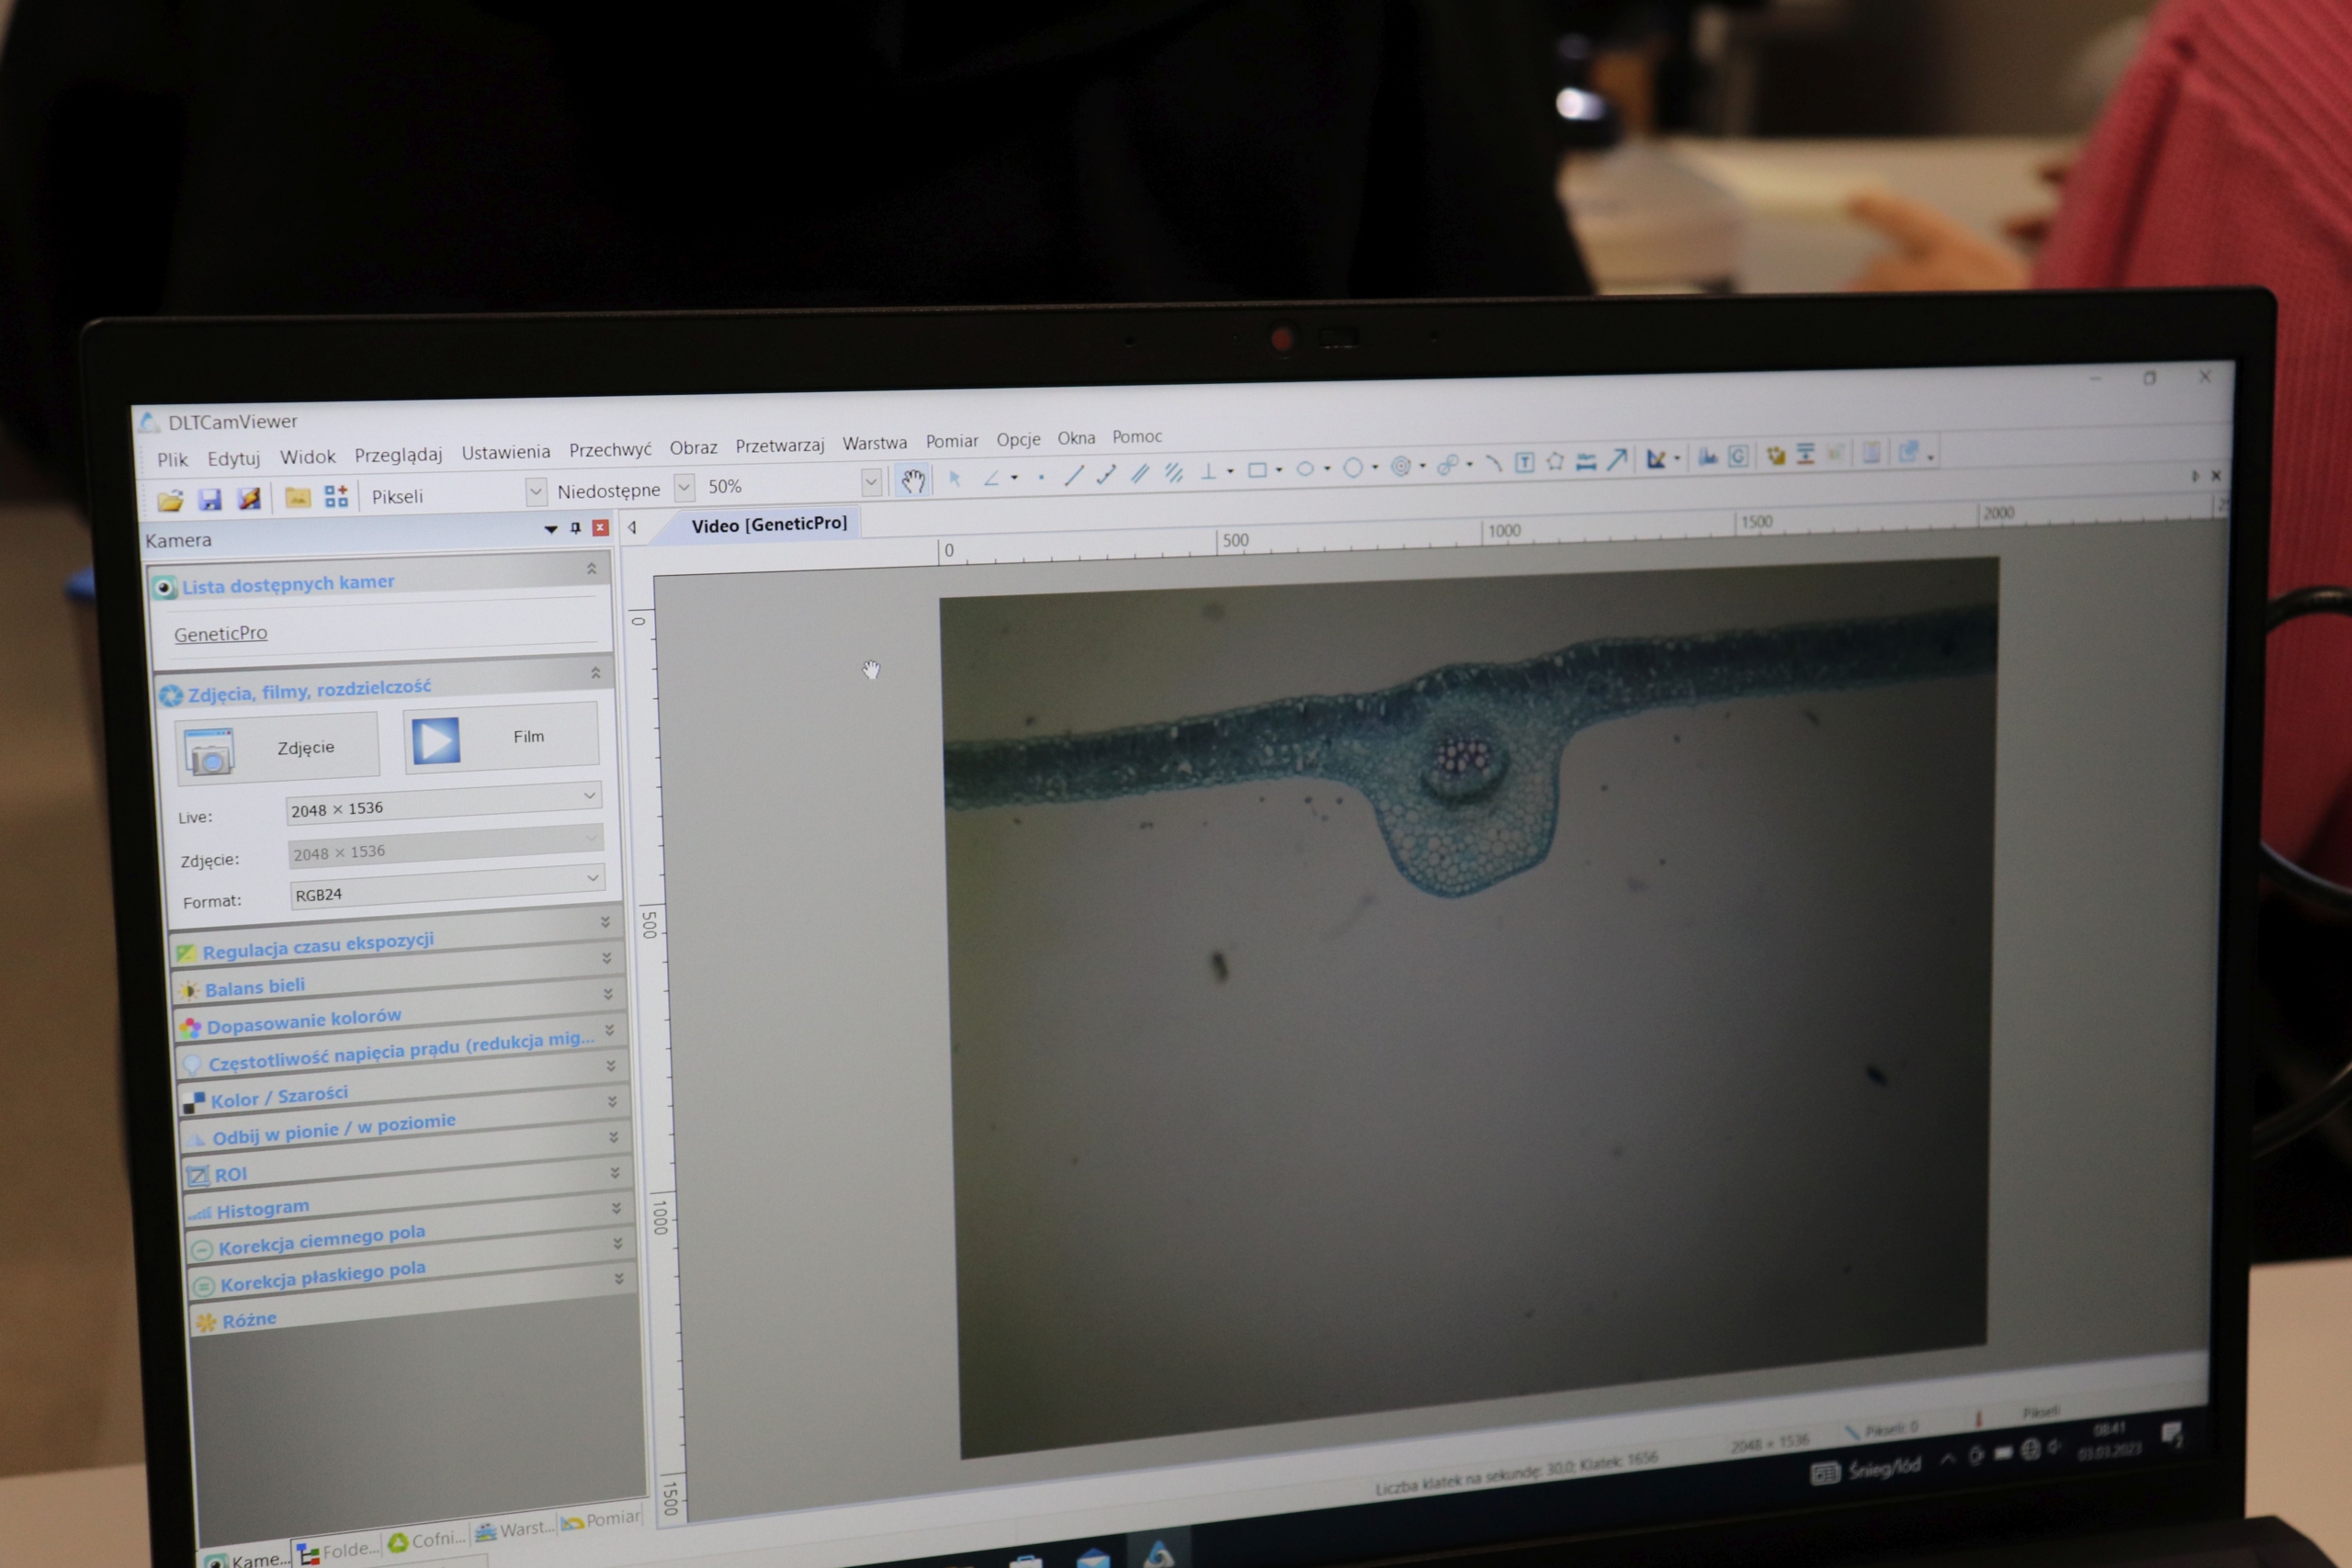This screenshot has height=1568, width=2352.
Task: Open the Ustawienia menu
Action: coord(506,452)
